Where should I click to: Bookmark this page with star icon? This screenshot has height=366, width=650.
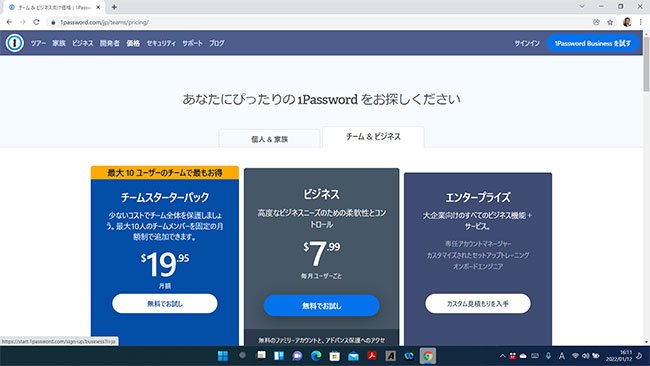(x=610, y=22)
